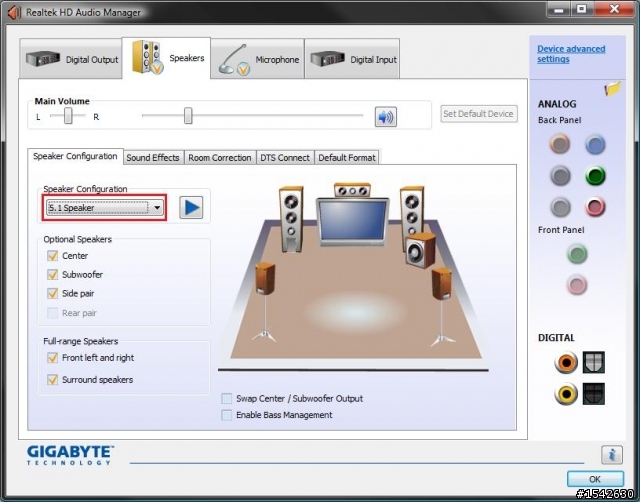The width and height of the screenshot is (640, 502).
Task: Uncheck the Side pair checkbox
Action: pyautogui.click(x=52, y=293)
